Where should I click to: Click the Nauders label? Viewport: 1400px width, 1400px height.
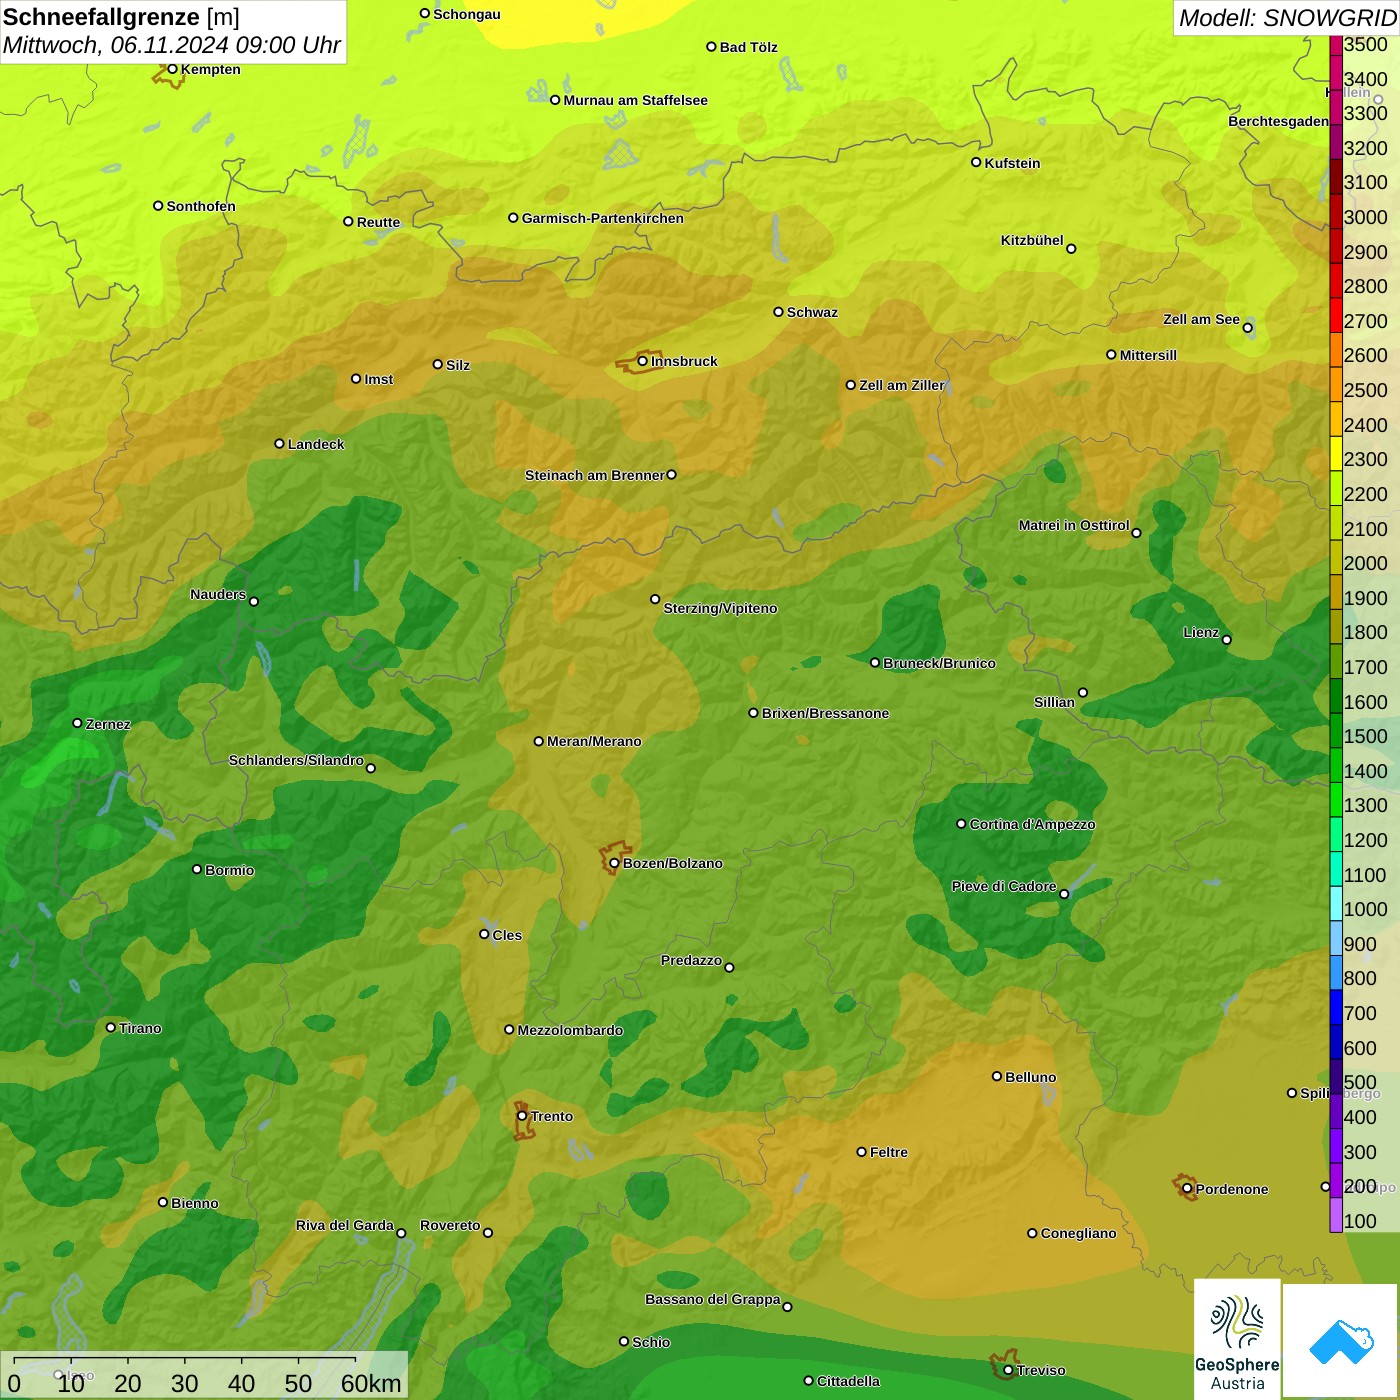tap(218, 594)
